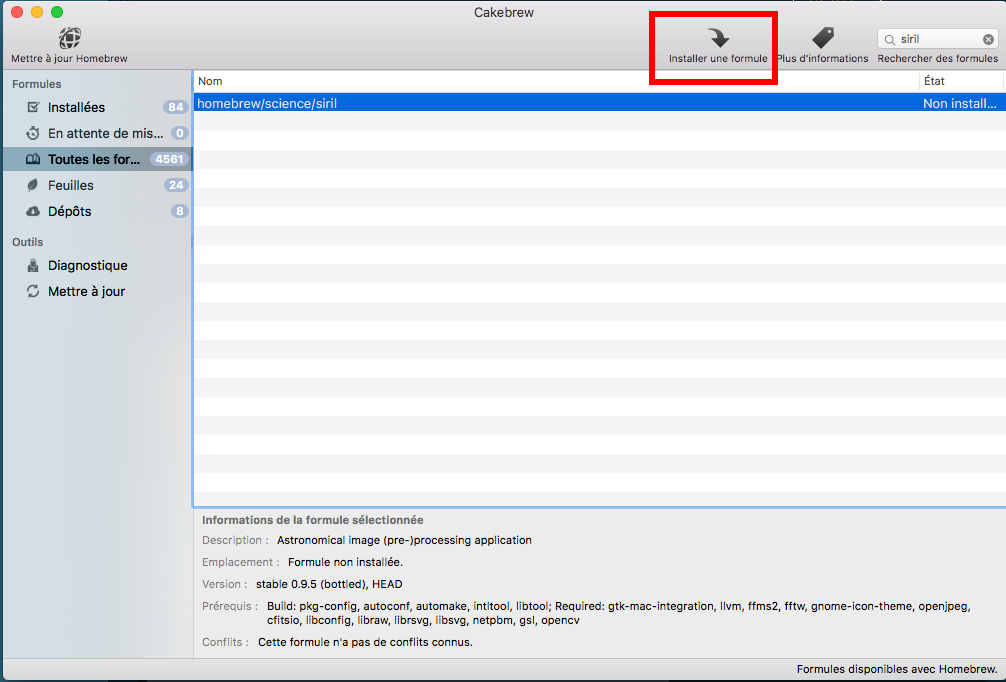The height and width of the screenshot is (682, 1006).
Task: Click the green zoom window button
Action: click(57, 12)
